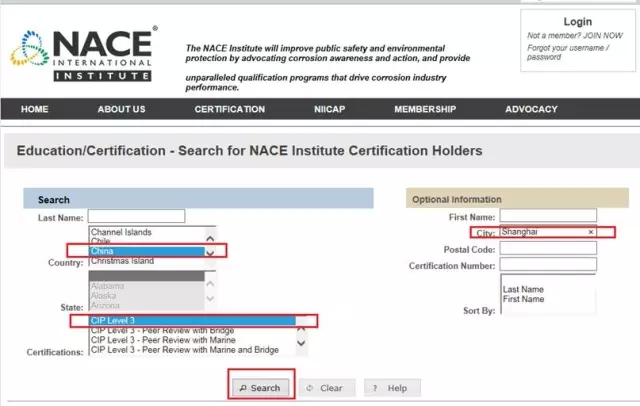Open Help using the question mark button
The image size is (640, 406).
pos(392,388)
